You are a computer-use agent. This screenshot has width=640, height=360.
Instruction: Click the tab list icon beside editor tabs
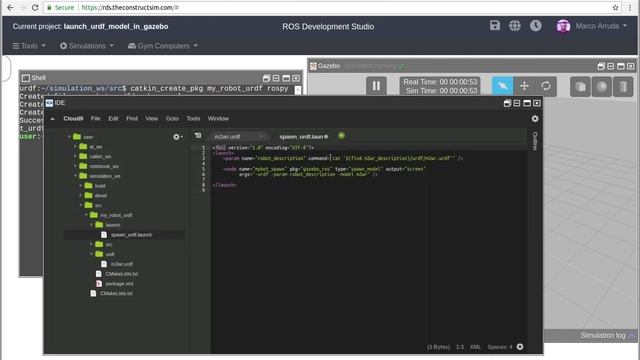(198, 136)
